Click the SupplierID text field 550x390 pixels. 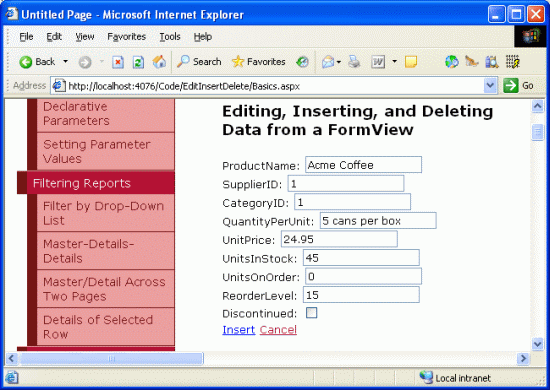(346, 183)
